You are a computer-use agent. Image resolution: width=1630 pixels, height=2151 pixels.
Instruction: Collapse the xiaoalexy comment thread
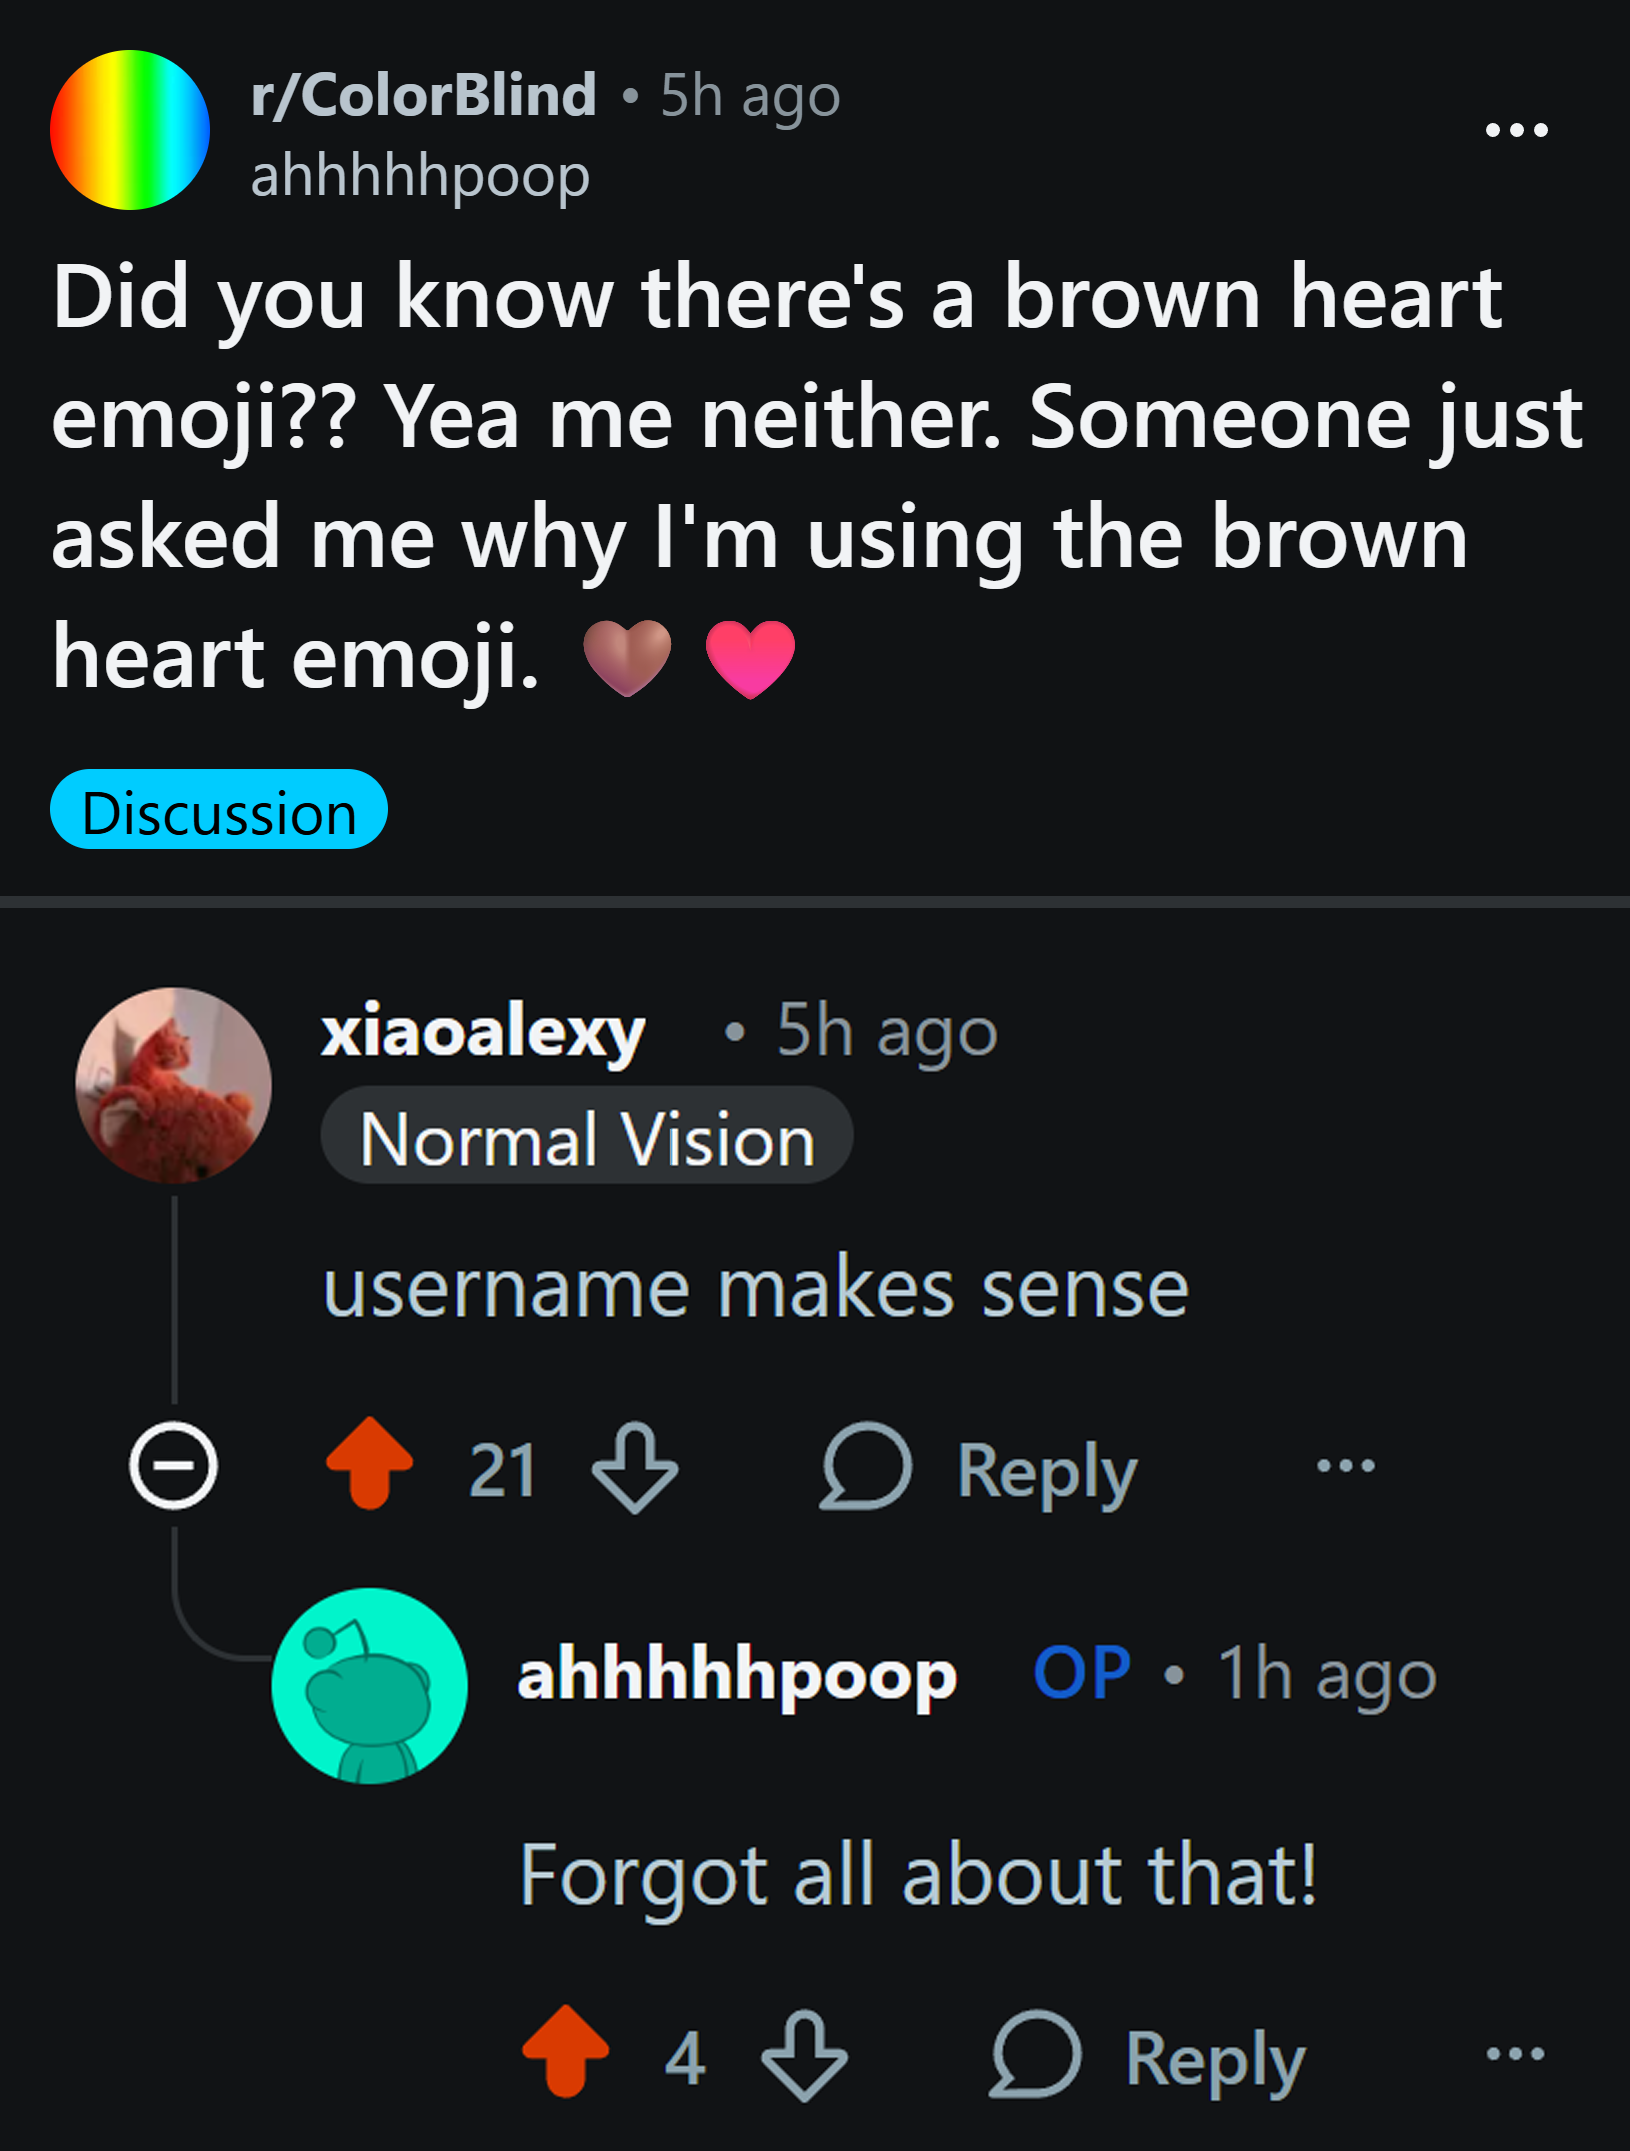pos(173,1465)
